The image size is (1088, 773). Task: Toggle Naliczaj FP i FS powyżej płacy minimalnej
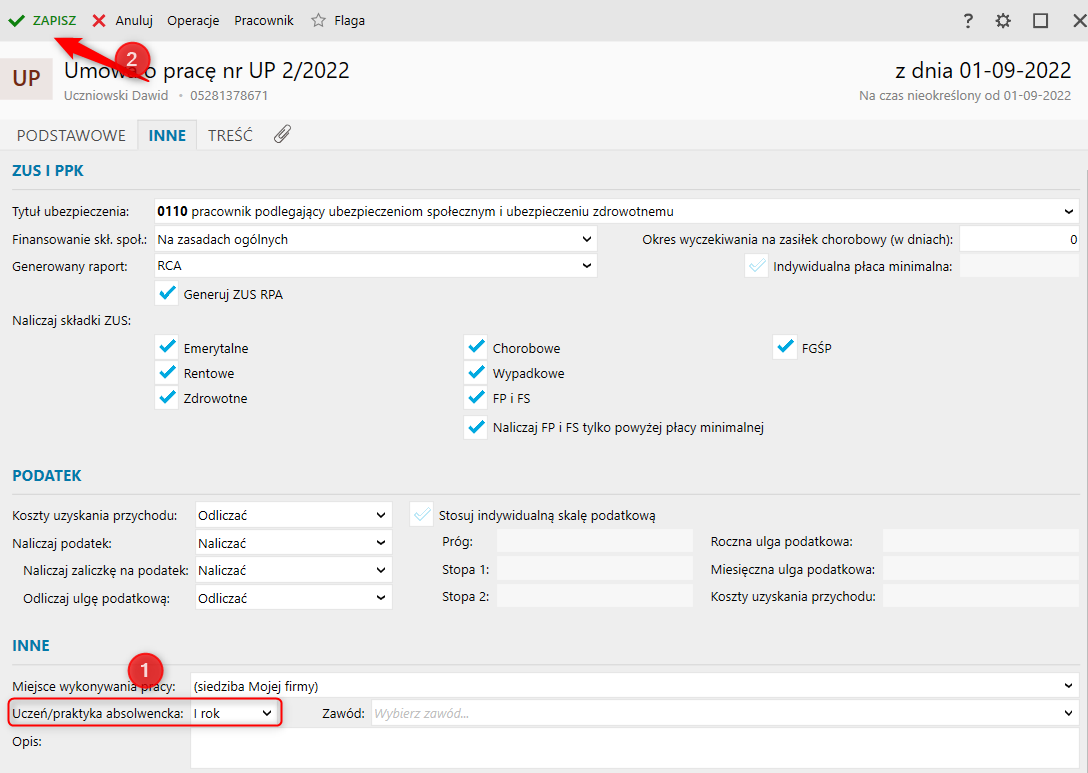[x=476, y=427]
